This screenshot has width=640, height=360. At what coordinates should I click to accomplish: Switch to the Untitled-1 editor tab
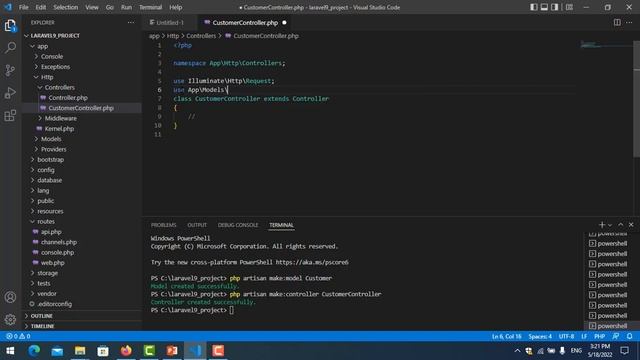pyautogui.click(x=169, y=22)
